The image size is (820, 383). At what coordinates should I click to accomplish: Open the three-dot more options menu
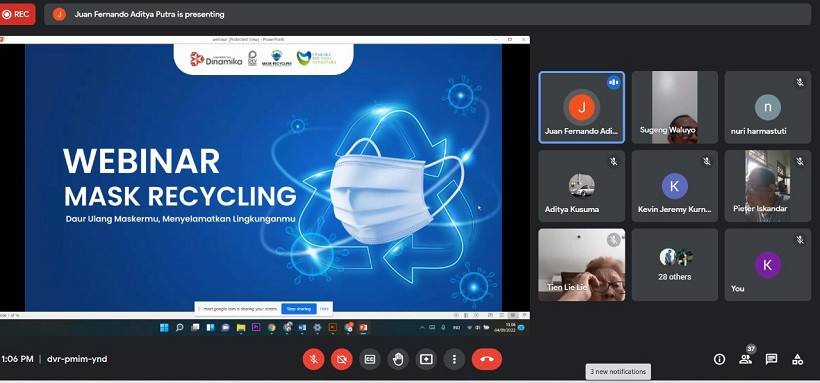pyautogui.click(x=454, y=359)
